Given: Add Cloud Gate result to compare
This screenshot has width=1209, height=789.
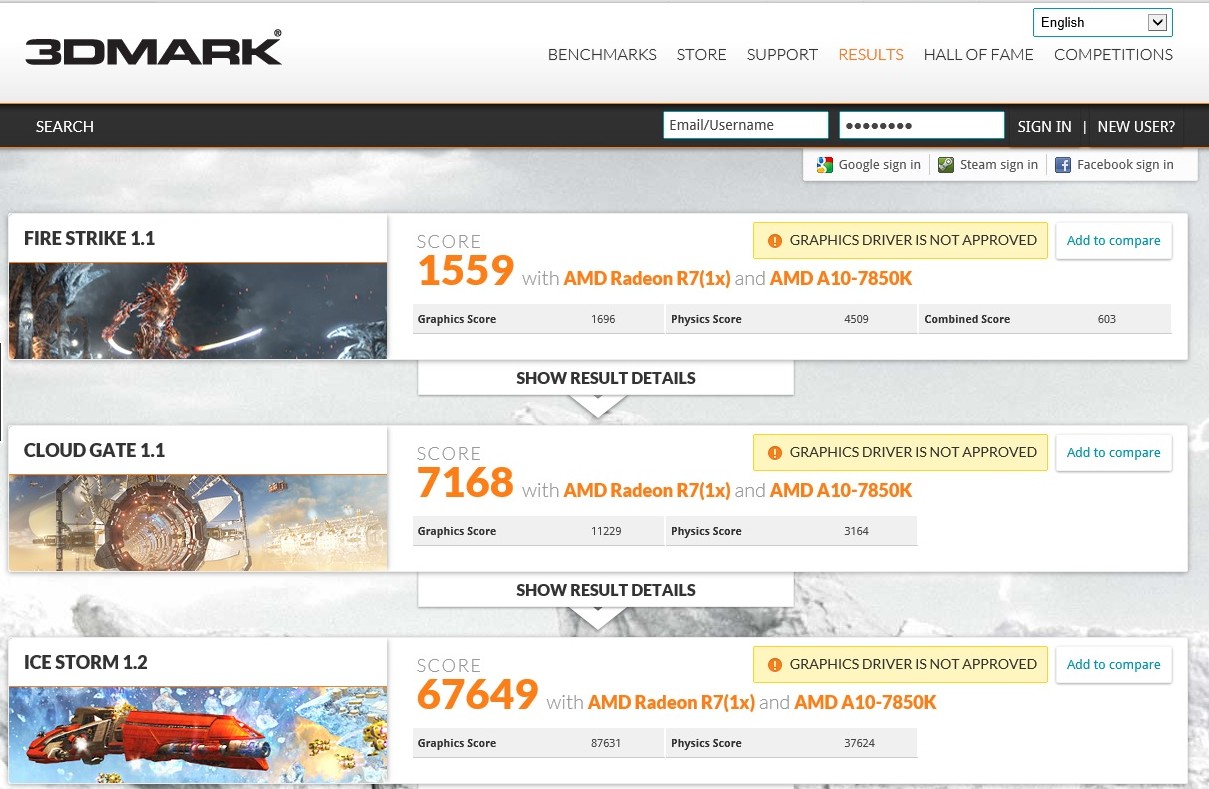Looking at the screenshot, I should [1113, 453].
